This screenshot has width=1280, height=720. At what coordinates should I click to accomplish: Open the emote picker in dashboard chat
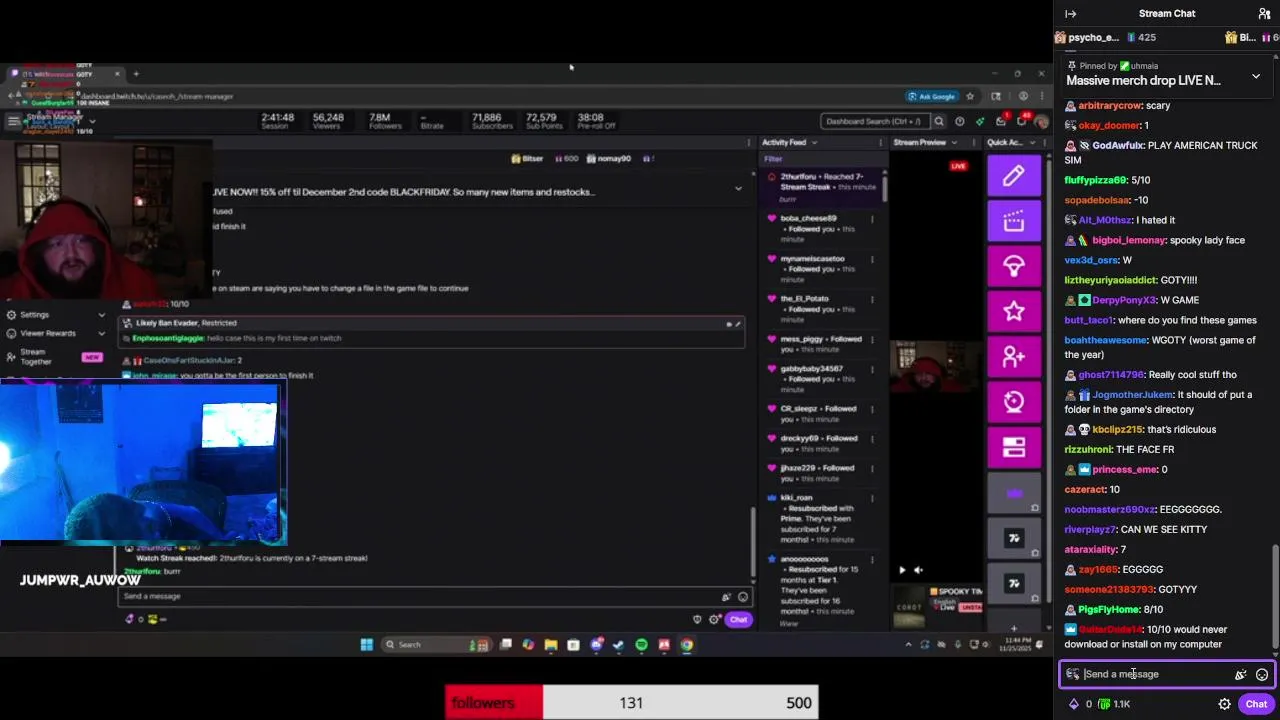click(x=742, y=597)
